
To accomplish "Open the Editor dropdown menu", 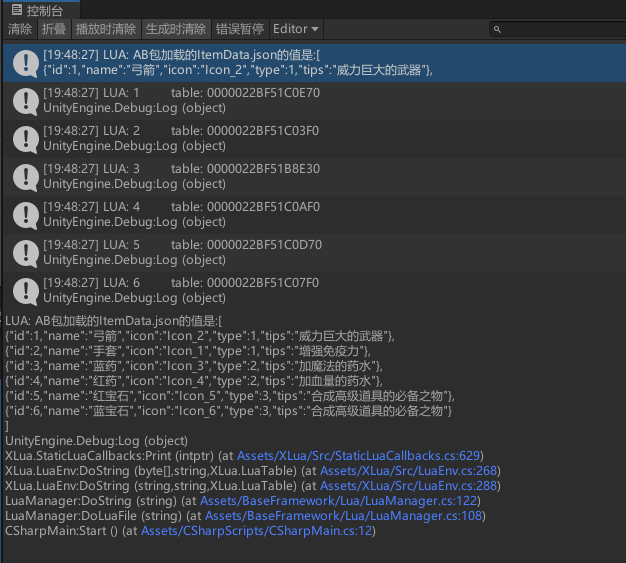I will click(x=296, y=29).
